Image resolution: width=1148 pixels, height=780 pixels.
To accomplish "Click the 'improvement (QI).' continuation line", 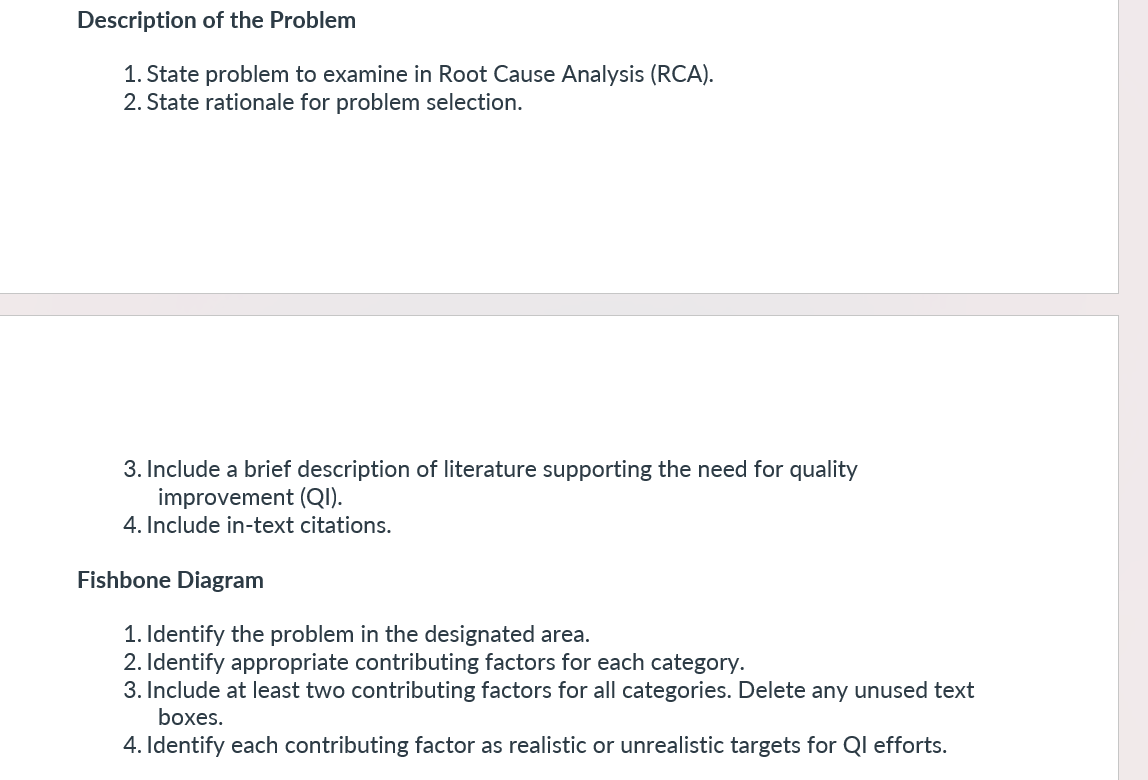I will pos(250,497).
